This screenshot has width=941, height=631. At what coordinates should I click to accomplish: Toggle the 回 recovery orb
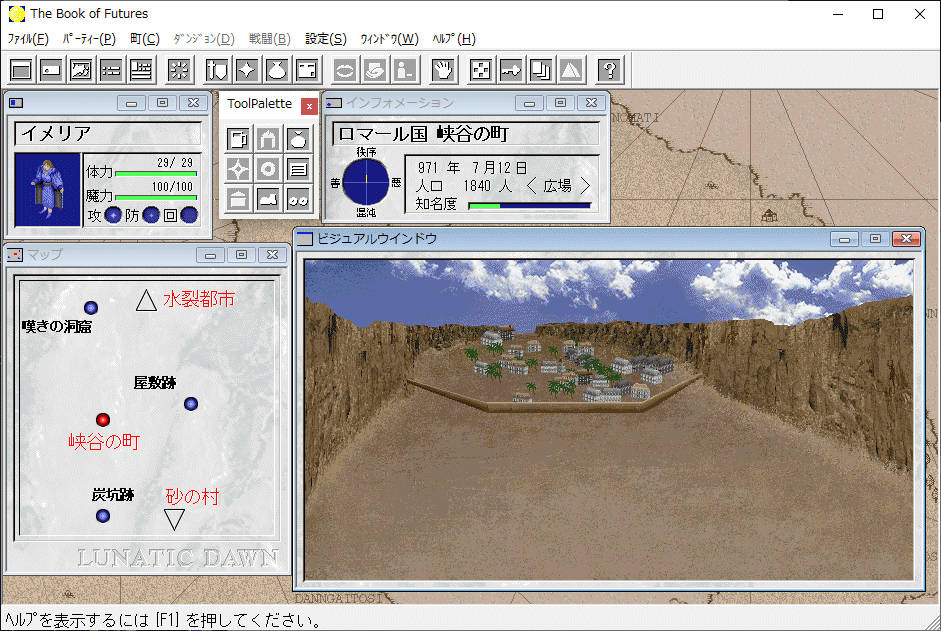click(189, 214)
